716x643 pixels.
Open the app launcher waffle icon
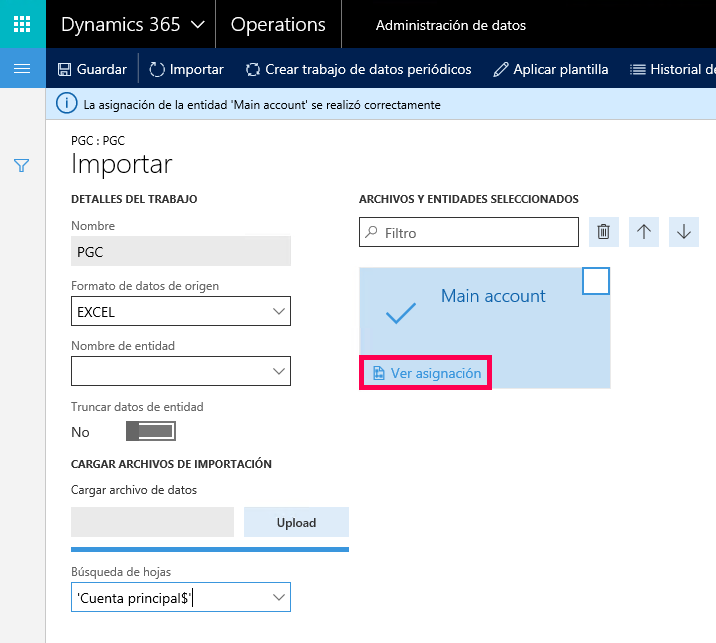click(22, 24)
